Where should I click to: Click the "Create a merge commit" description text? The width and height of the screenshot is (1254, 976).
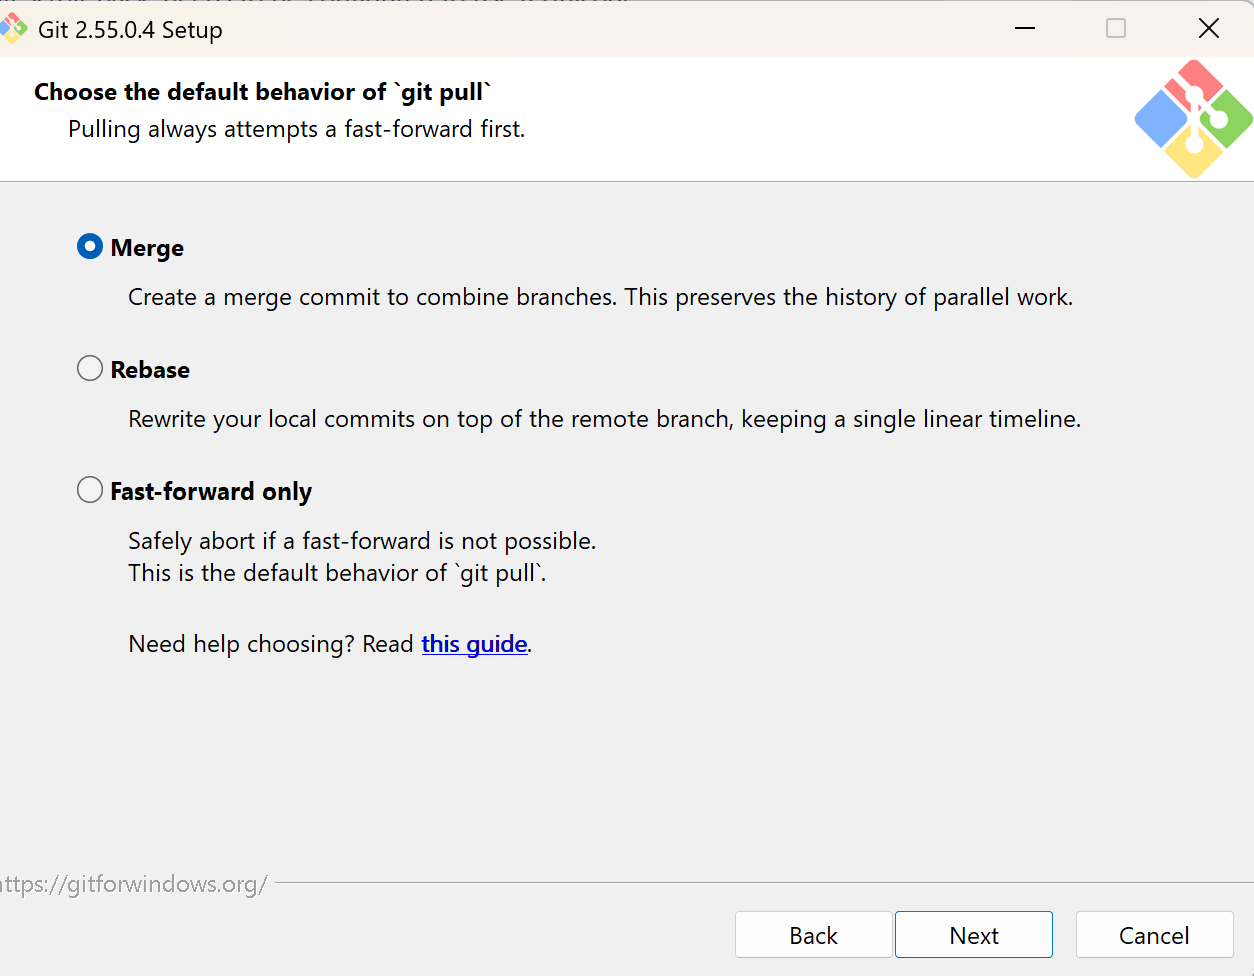600,297
